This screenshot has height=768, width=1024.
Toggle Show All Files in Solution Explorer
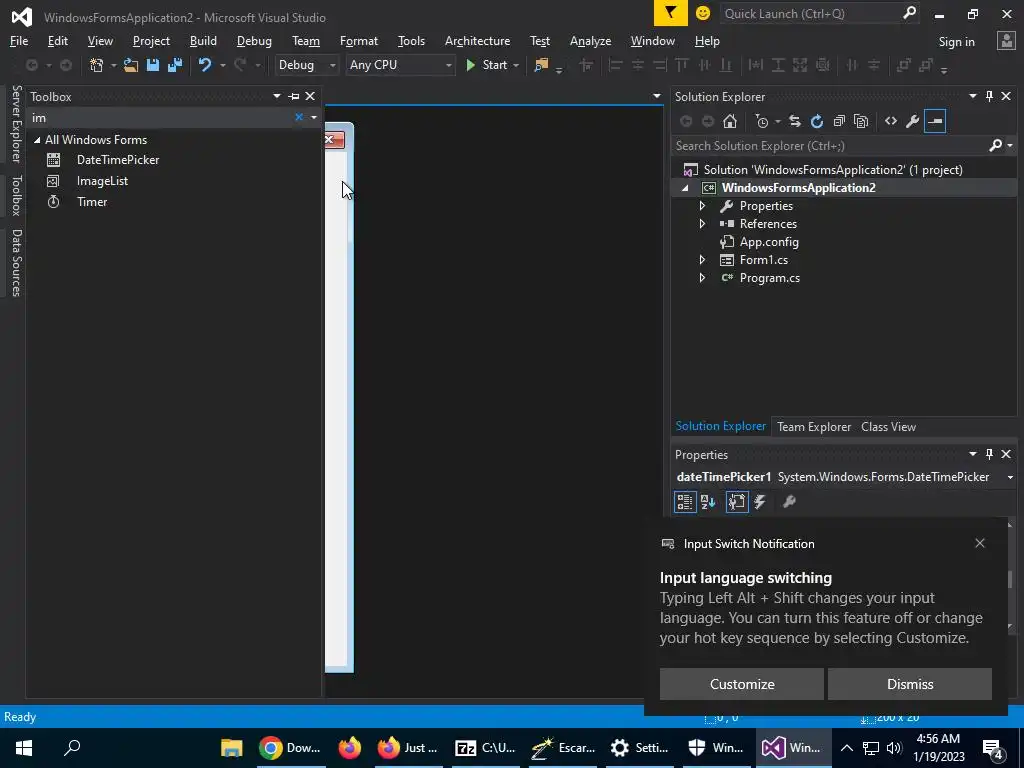pyautogui.click(x=861, y=121)
